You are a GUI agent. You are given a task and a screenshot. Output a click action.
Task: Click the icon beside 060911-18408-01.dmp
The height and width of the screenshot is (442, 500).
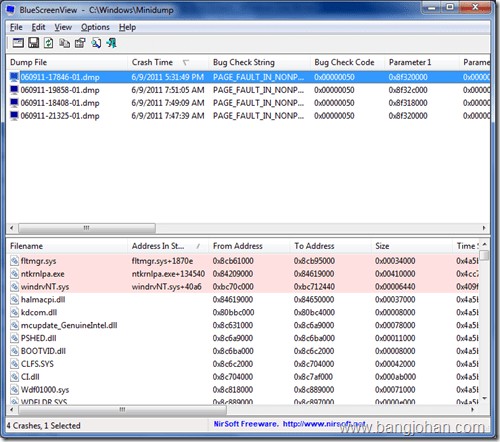[14, 103]
